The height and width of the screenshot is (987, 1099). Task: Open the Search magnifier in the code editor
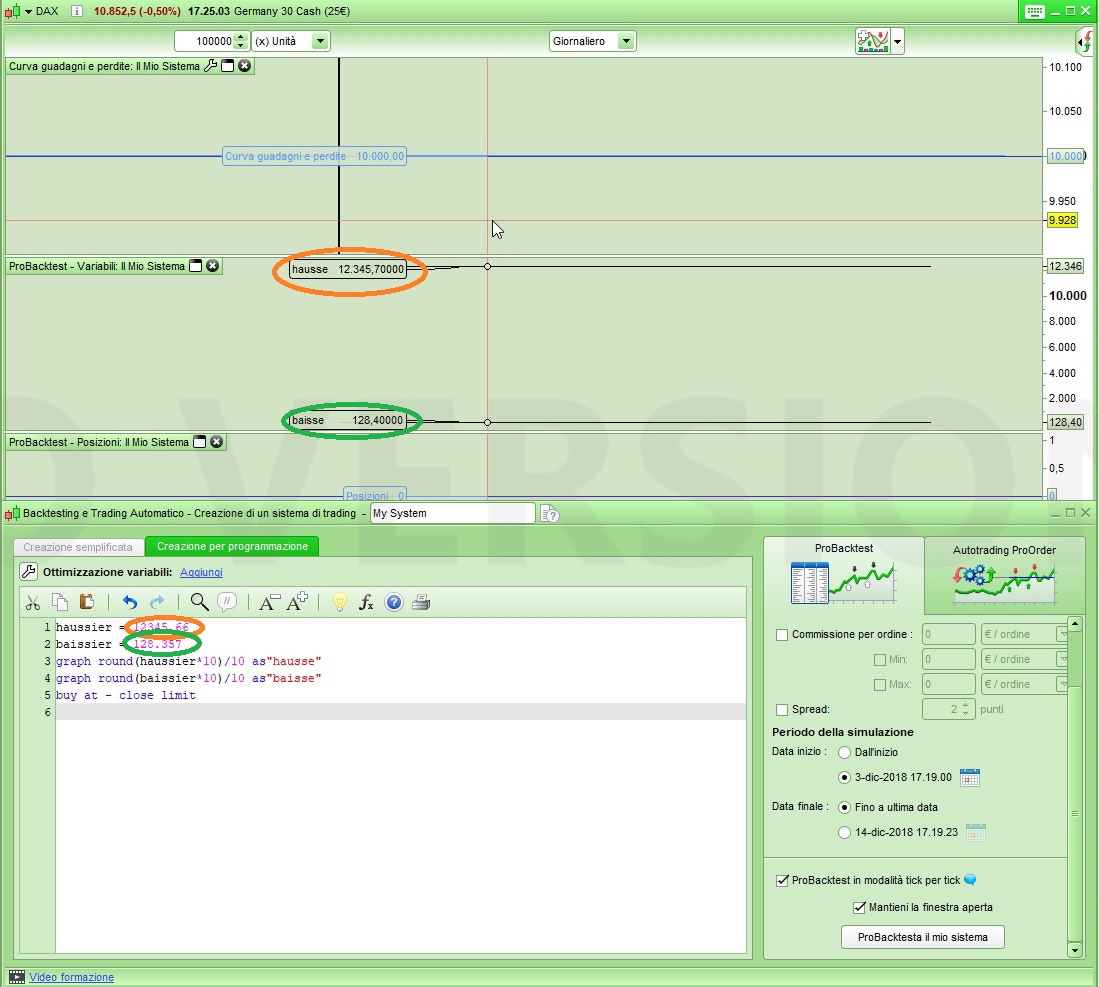click(200, 602)
